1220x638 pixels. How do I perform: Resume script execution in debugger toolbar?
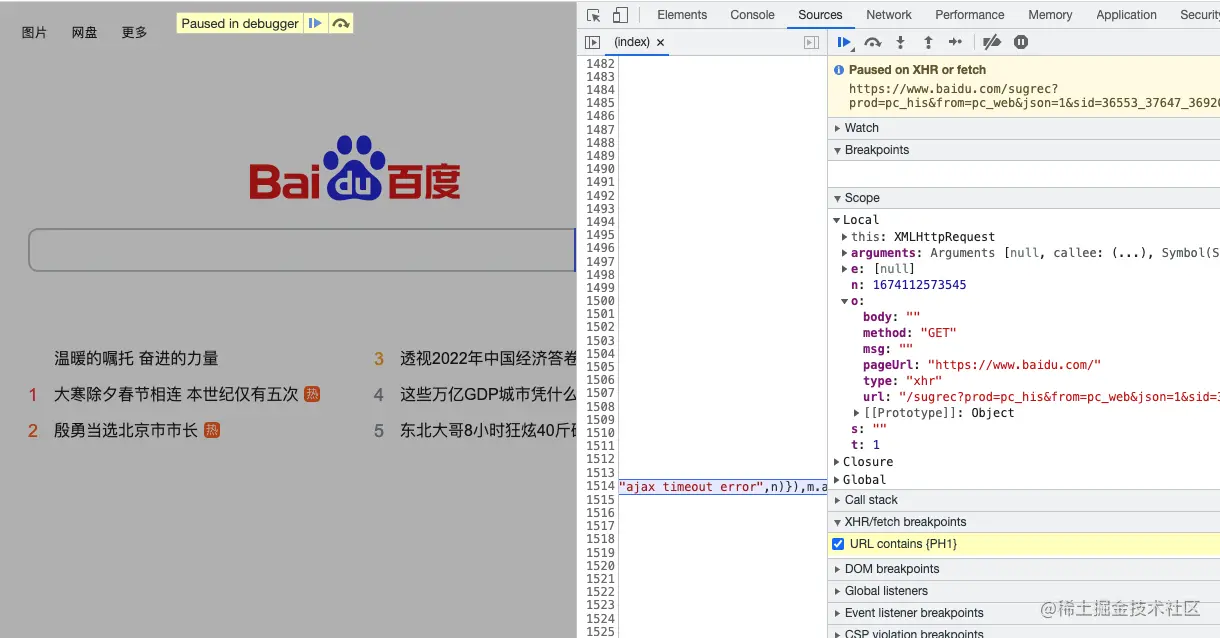(x=845, y=42)
